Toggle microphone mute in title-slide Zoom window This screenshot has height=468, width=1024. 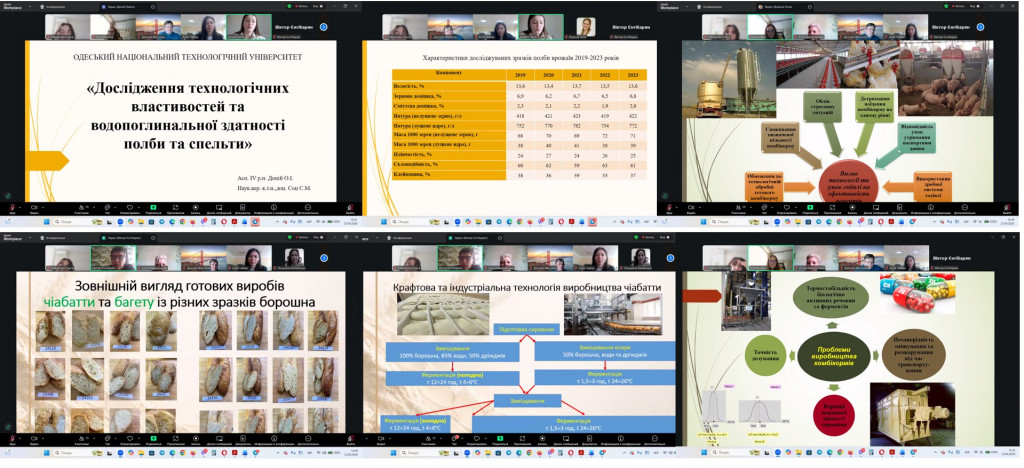[x=12, y=209]
